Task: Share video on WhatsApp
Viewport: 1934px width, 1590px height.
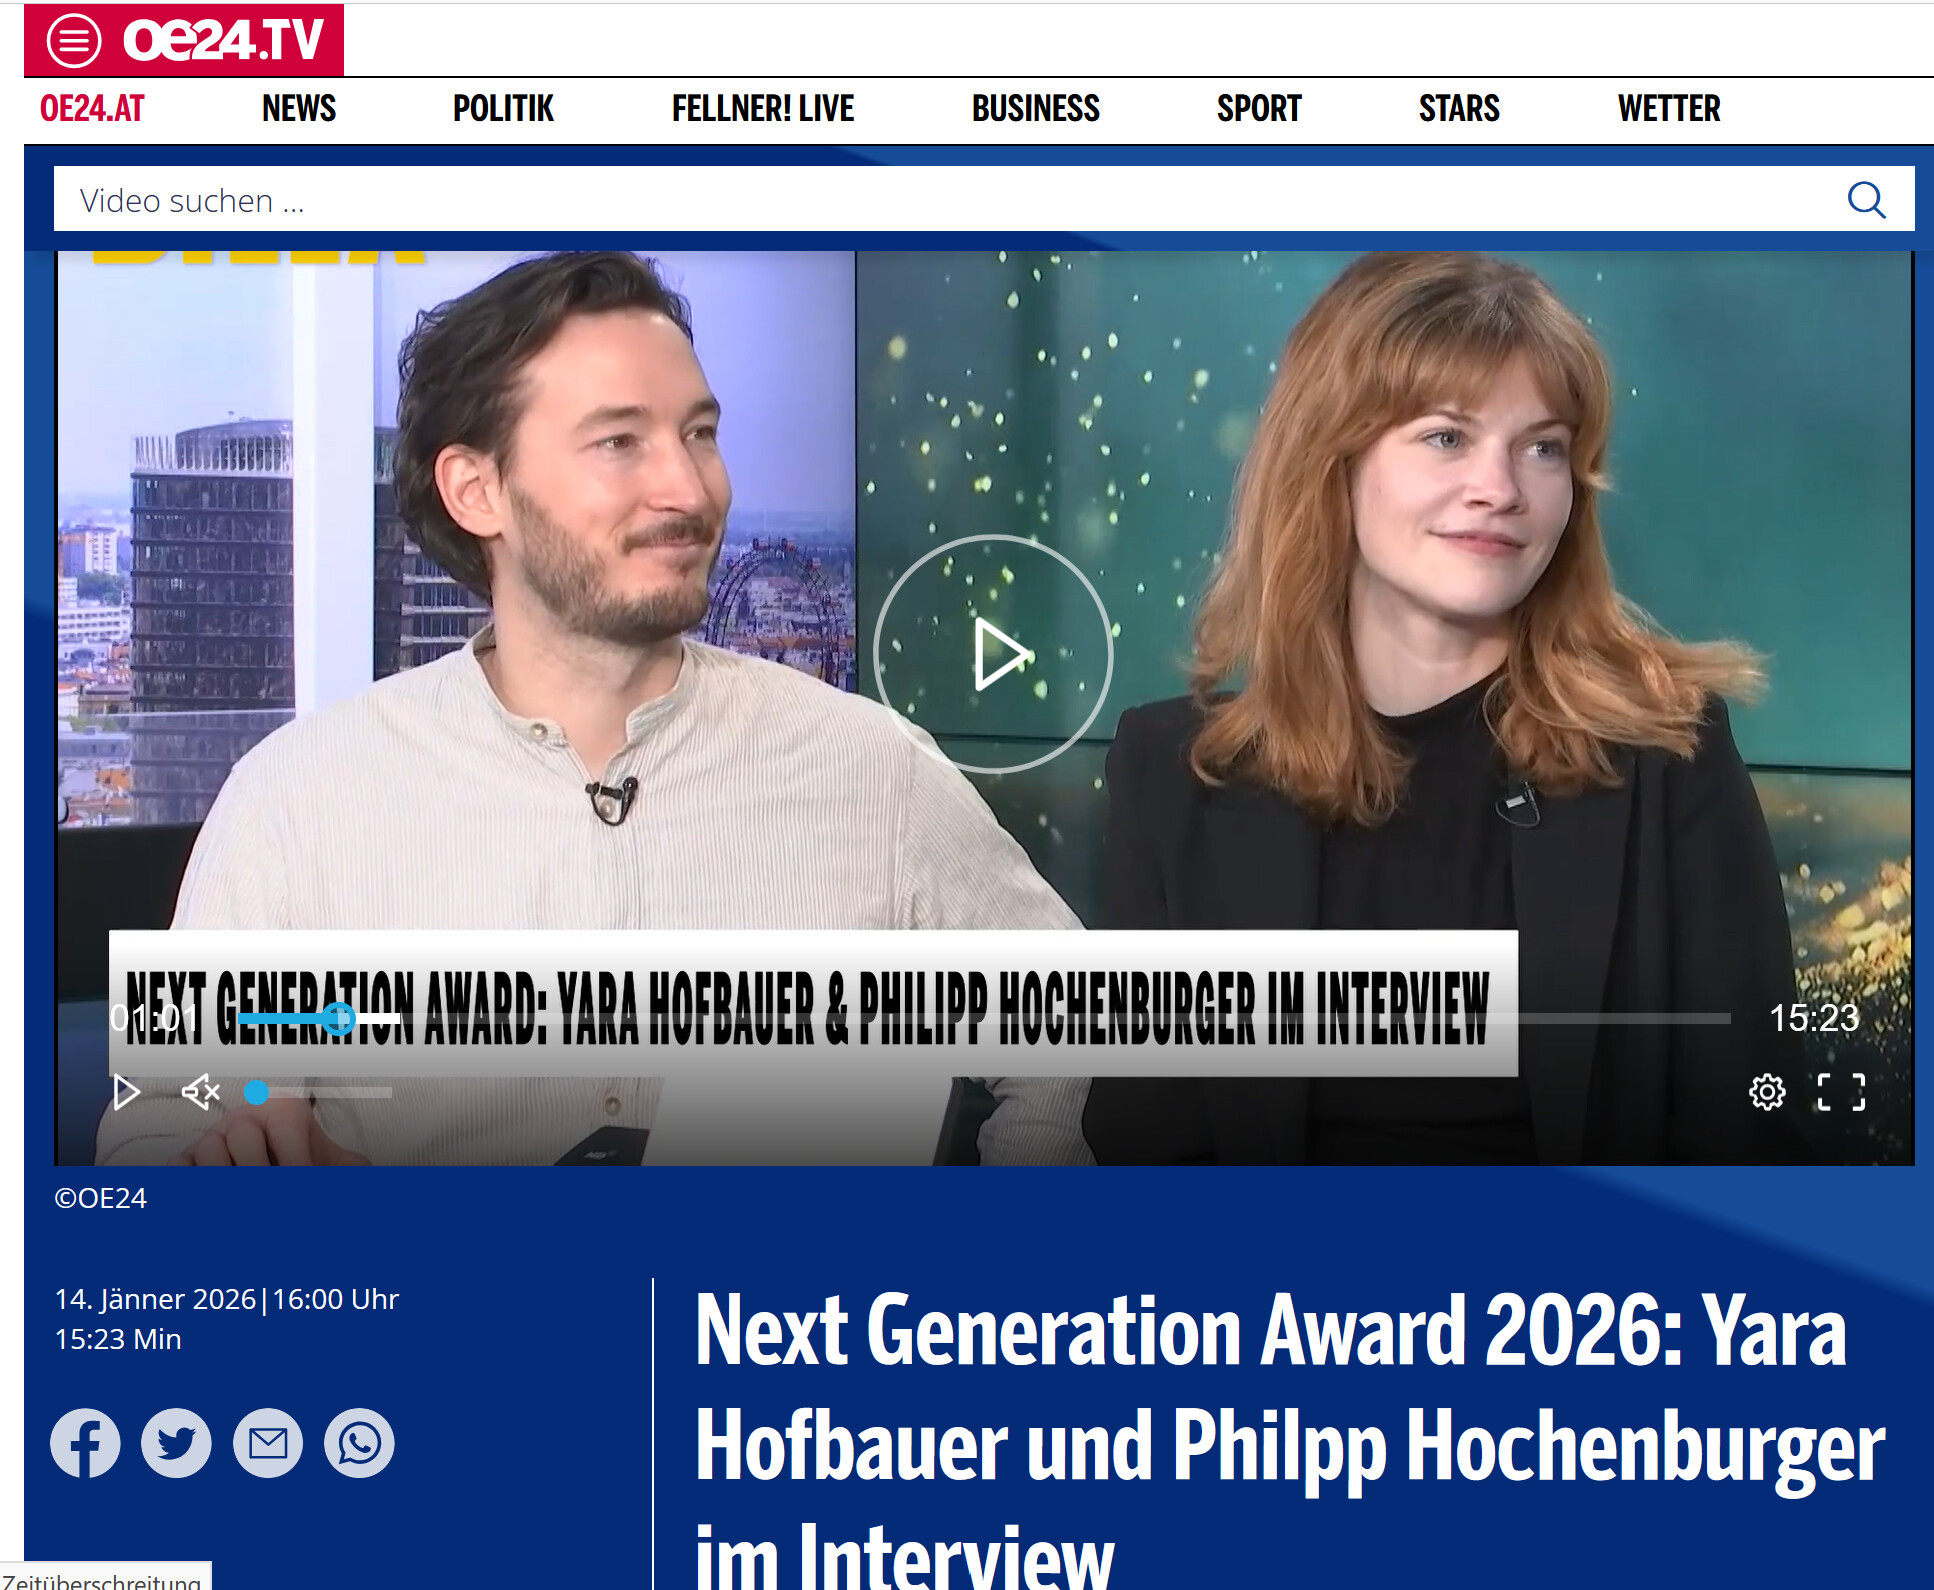Action: (x=359, y=1443)
